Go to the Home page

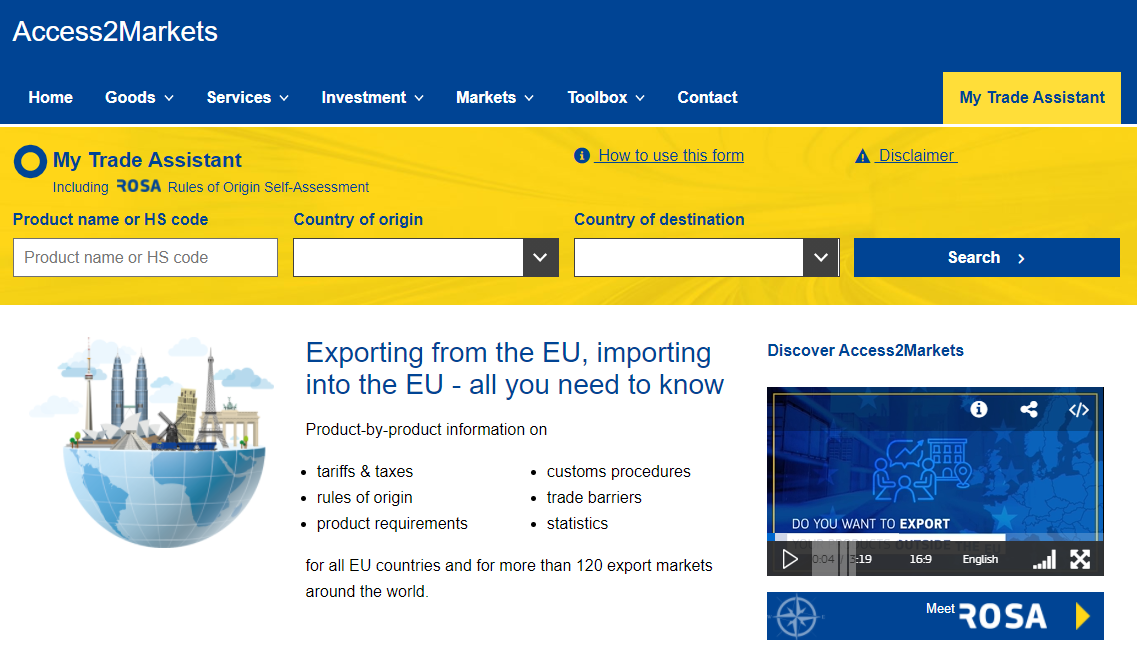(x=51, y=97)
